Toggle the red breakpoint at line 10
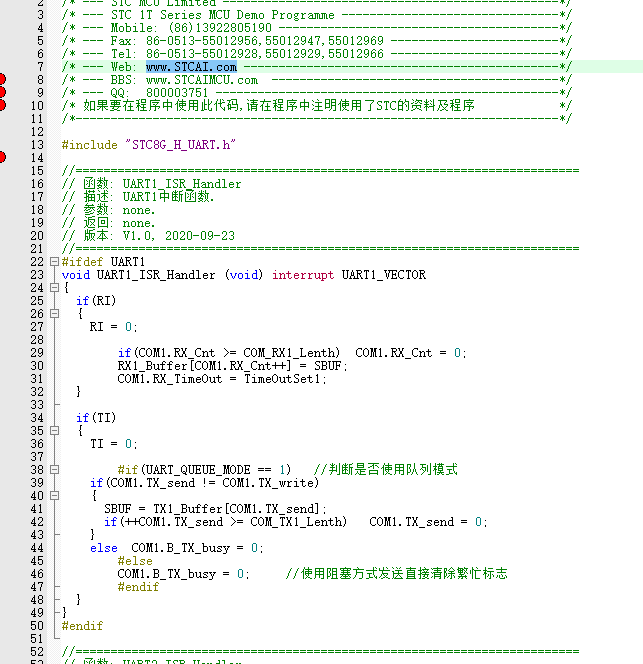Image resolution: width=643 pixels, height=664 pixels. pos(2,105)
